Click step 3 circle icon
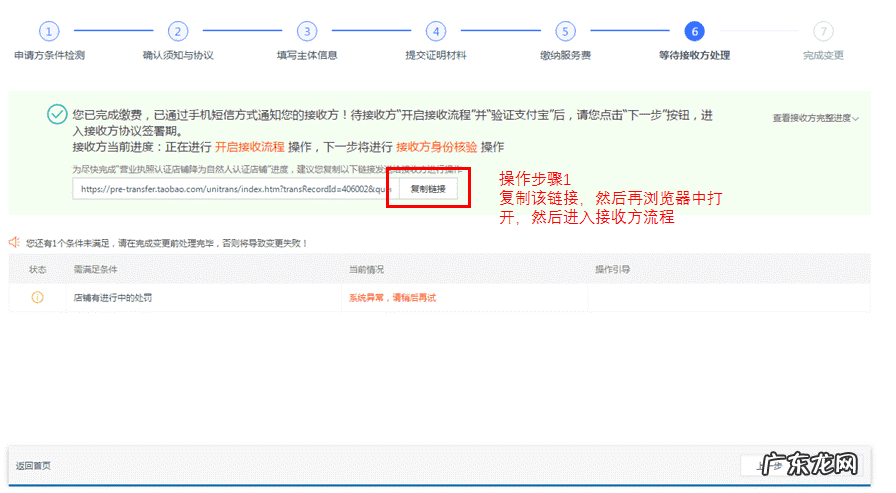 click(x=307, y=31)
